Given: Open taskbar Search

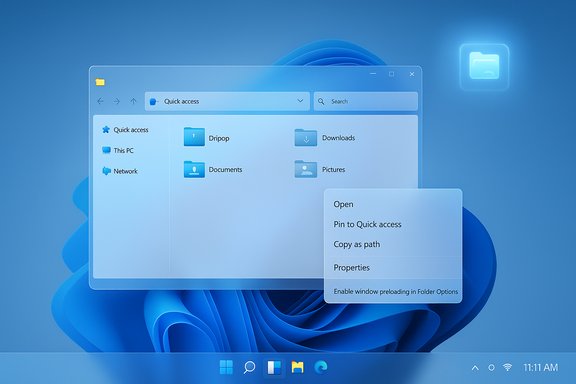Looking at the screenshot, I should coord(249,367).
